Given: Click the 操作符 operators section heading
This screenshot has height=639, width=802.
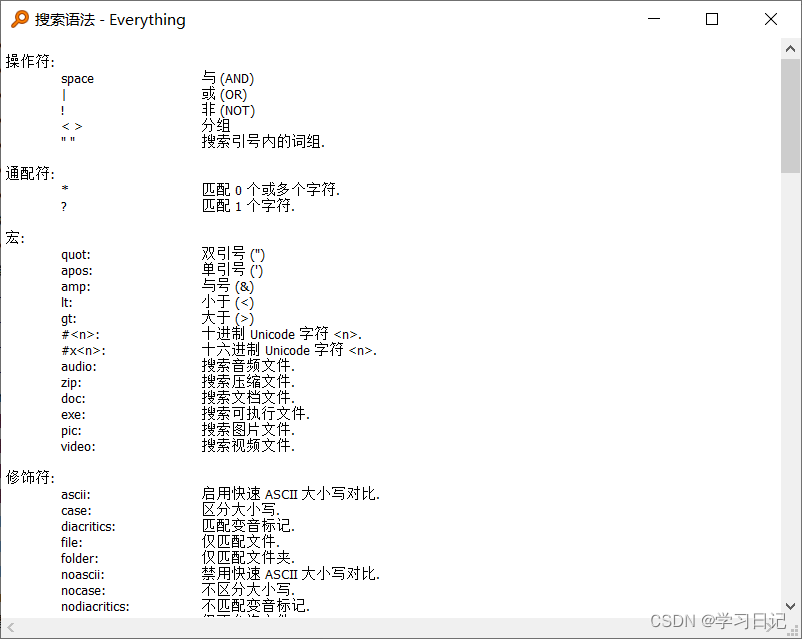Looking at the screenshot, I should [x=29, y=61].
